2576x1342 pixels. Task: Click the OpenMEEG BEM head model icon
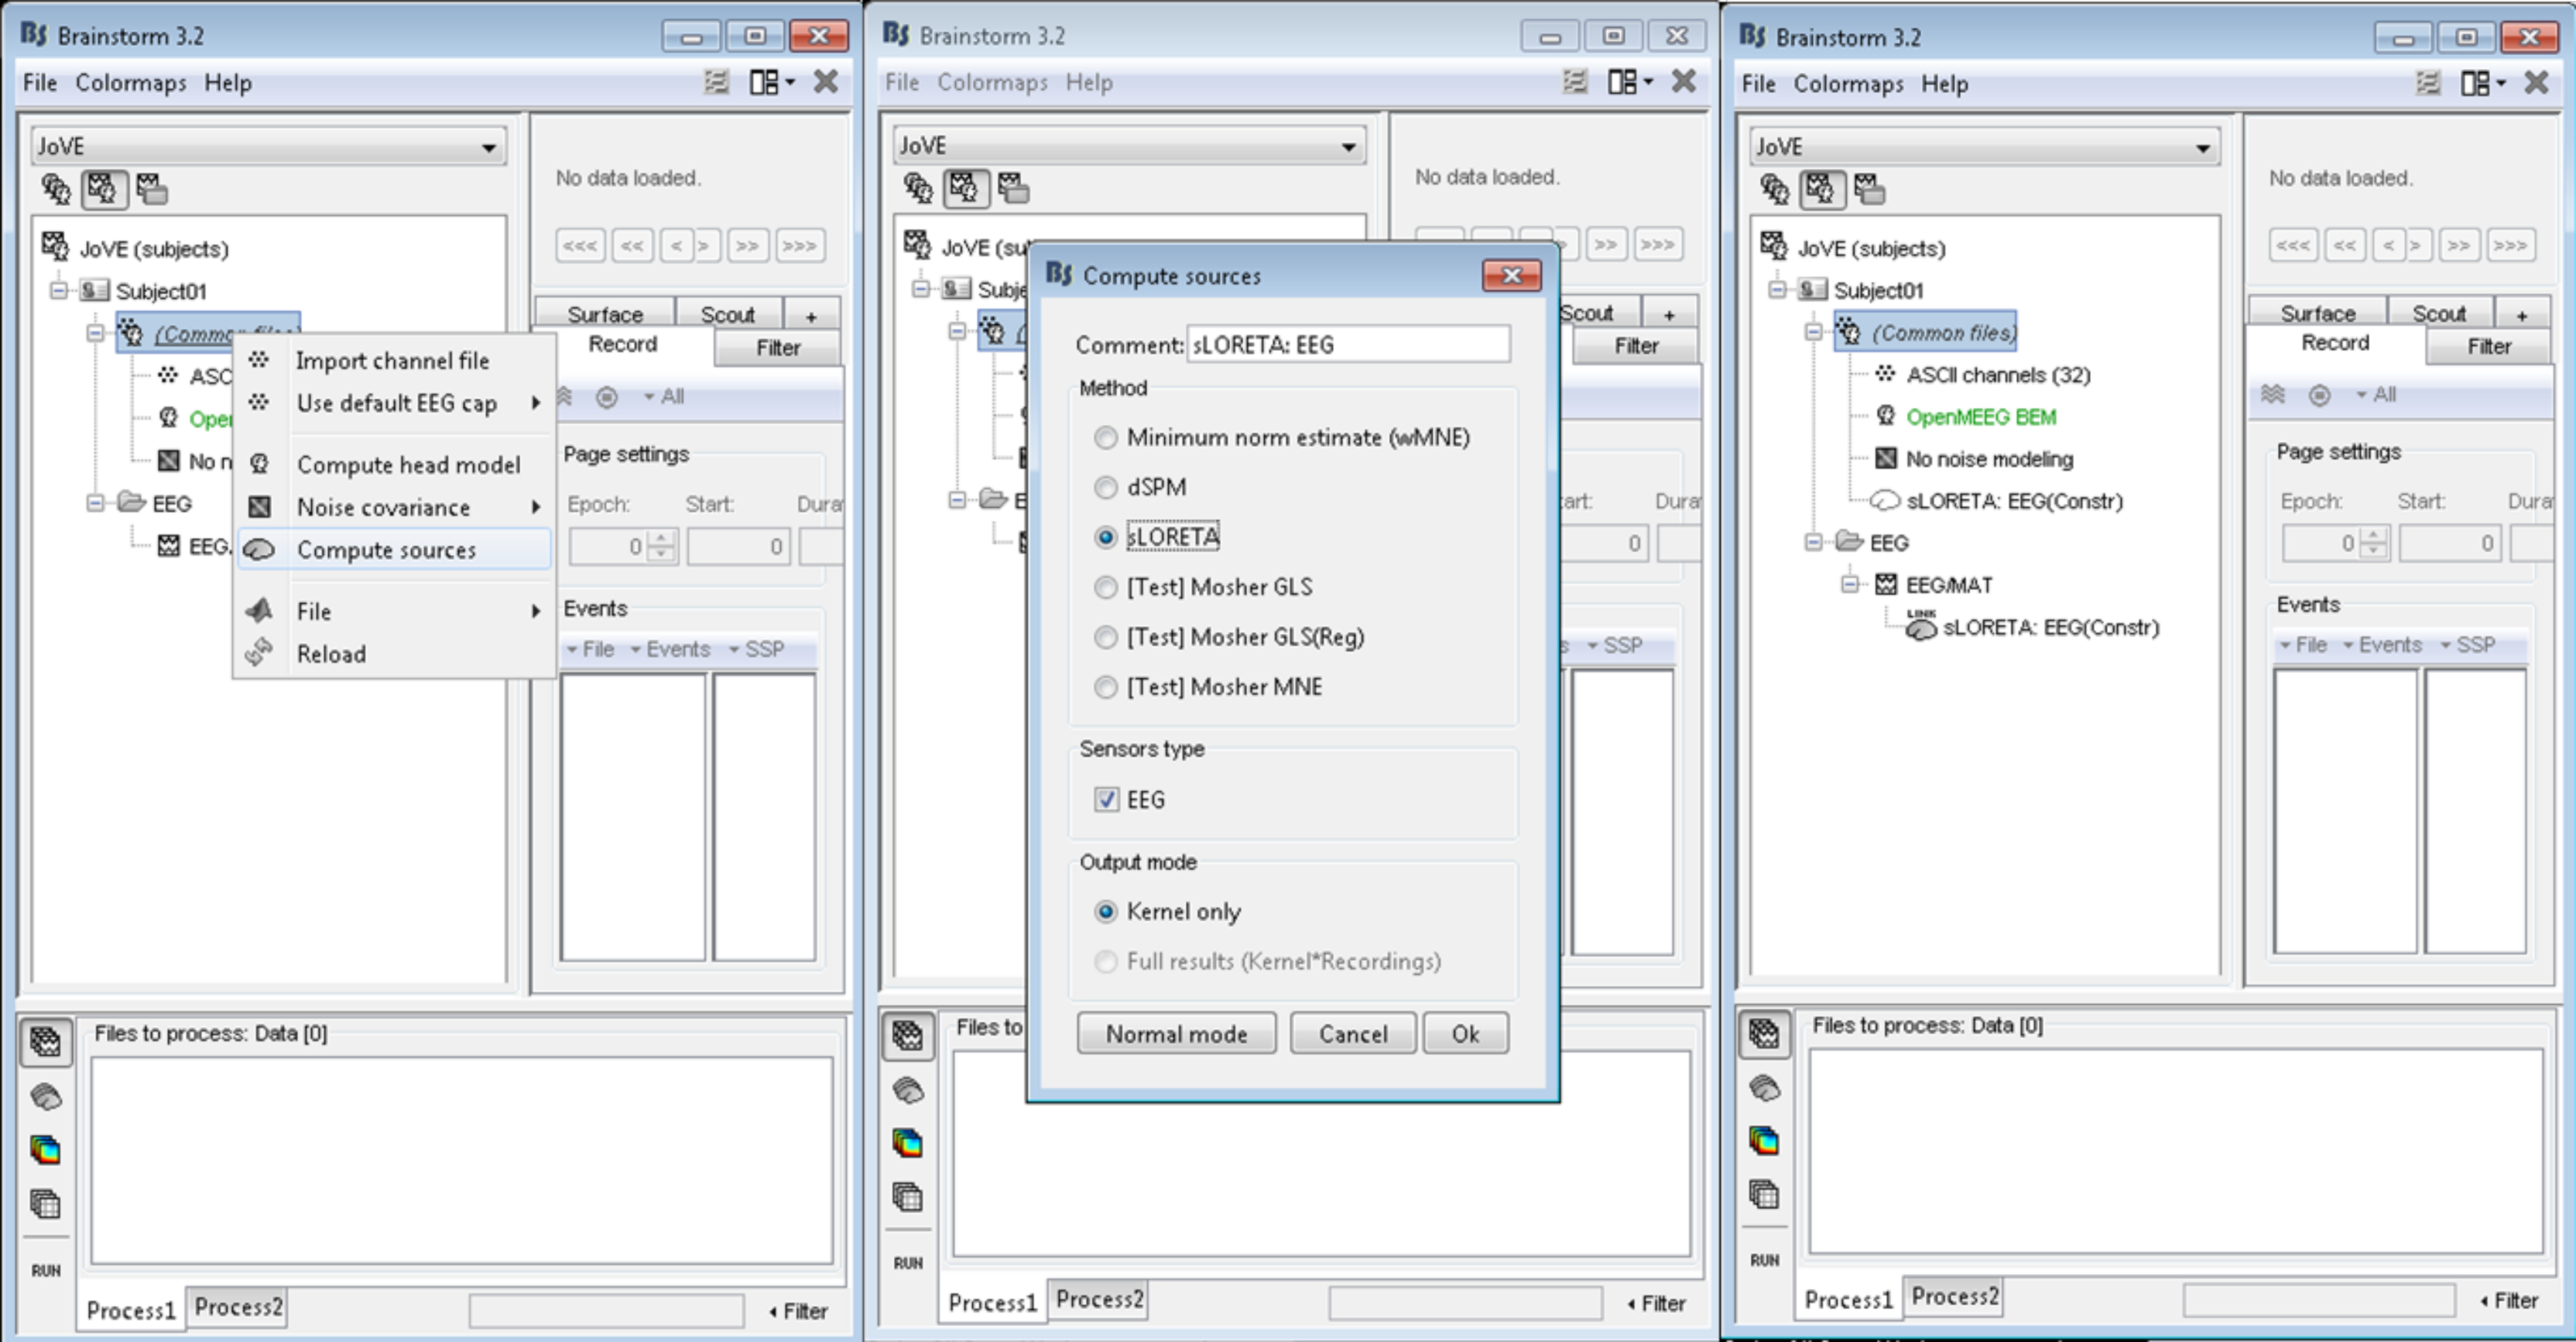tap(1885, 416)
